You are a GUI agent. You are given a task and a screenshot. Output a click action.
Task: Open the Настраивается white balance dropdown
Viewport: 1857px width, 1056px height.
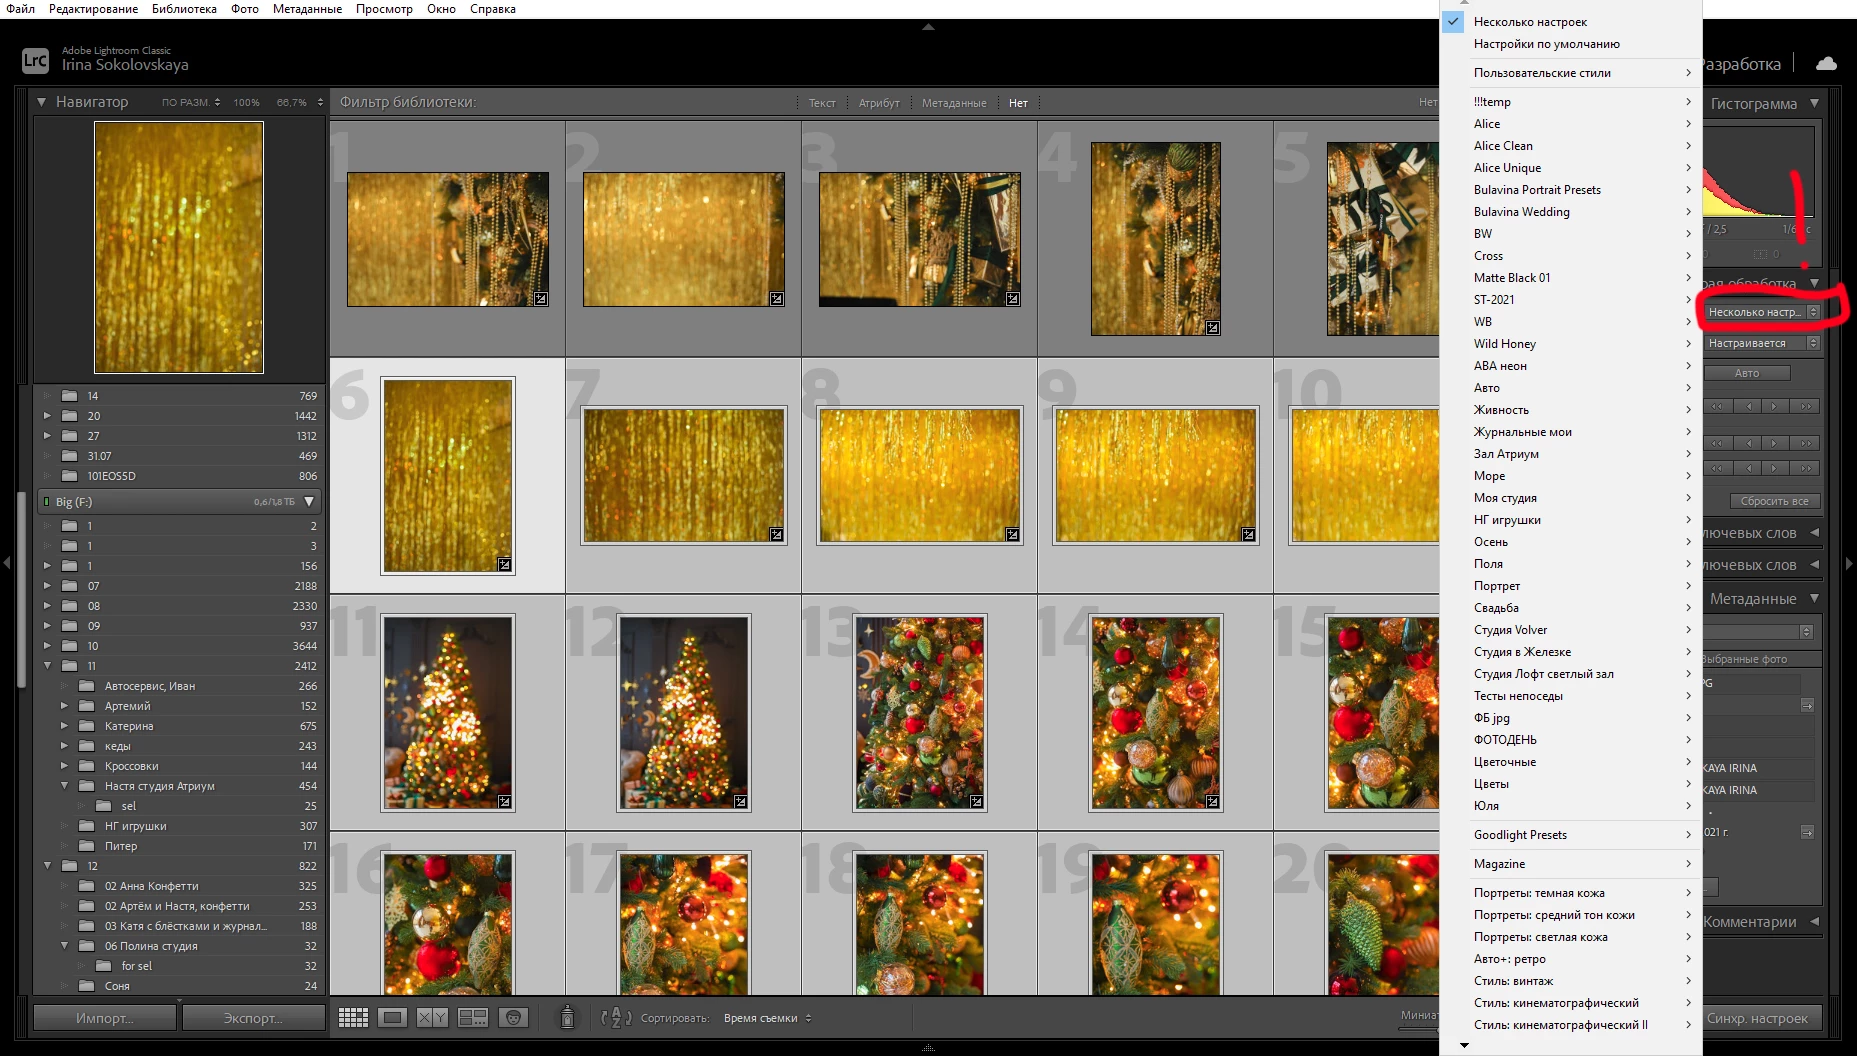(x=1762, y=343)
